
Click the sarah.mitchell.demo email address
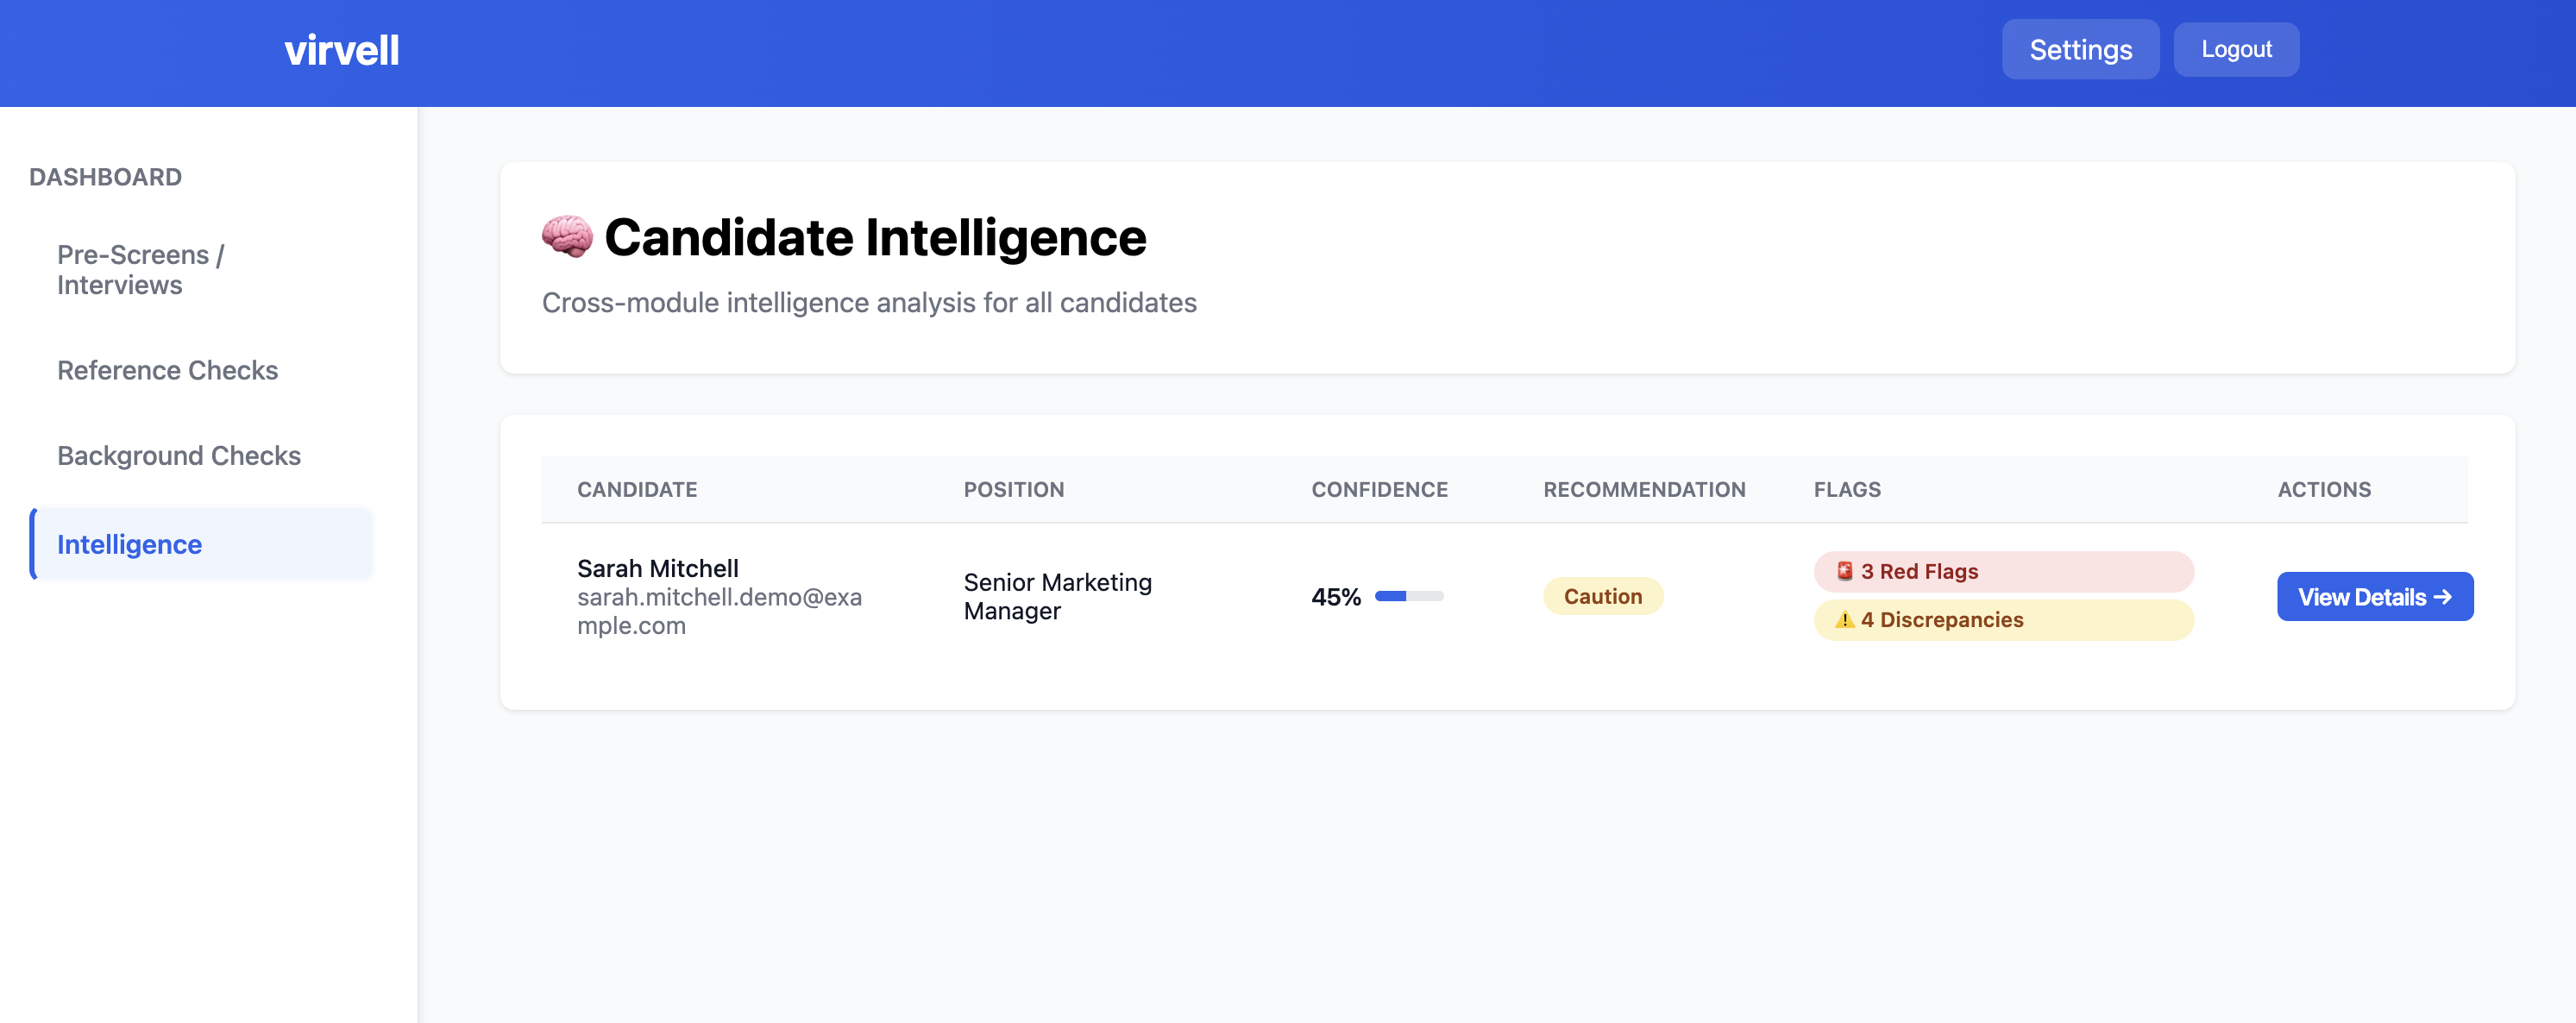click(718, 611)
